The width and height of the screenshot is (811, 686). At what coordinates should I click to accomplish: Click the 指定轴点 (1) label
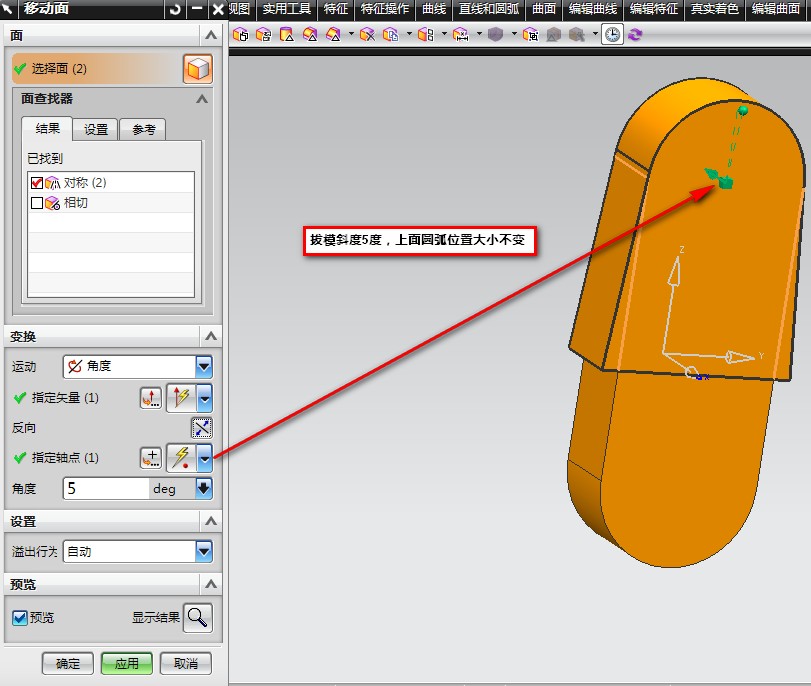tap(65, 458)
